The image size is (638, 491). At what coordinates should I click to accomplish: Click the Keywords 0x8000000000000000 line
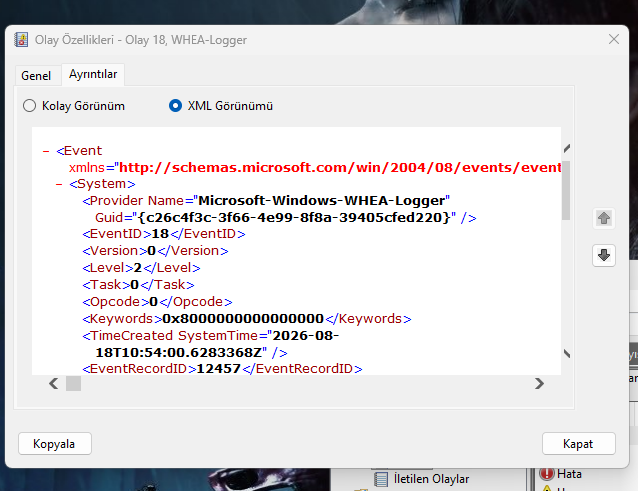pyautogui.click(x=247, y=319)
